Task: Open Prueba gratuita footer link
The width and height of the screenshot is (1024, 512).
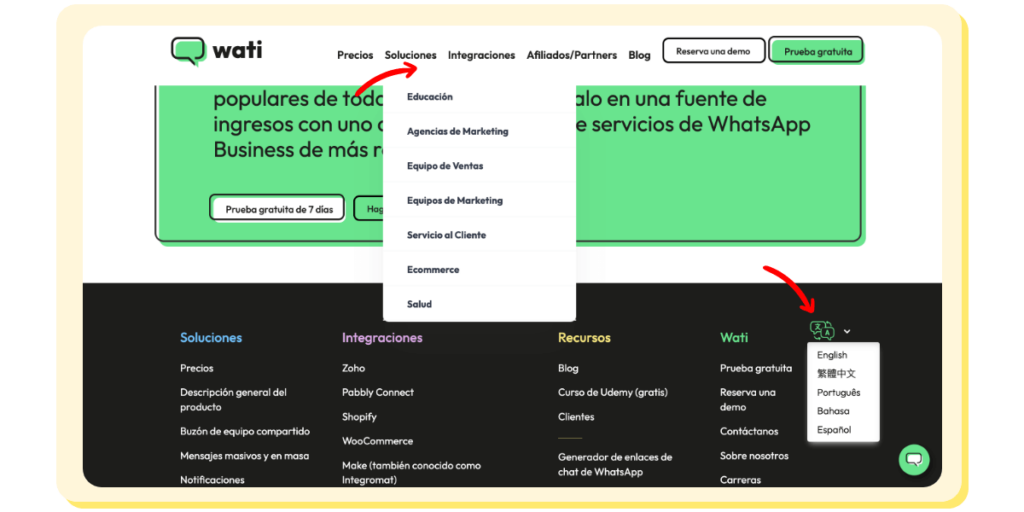Action: (756, 368)
